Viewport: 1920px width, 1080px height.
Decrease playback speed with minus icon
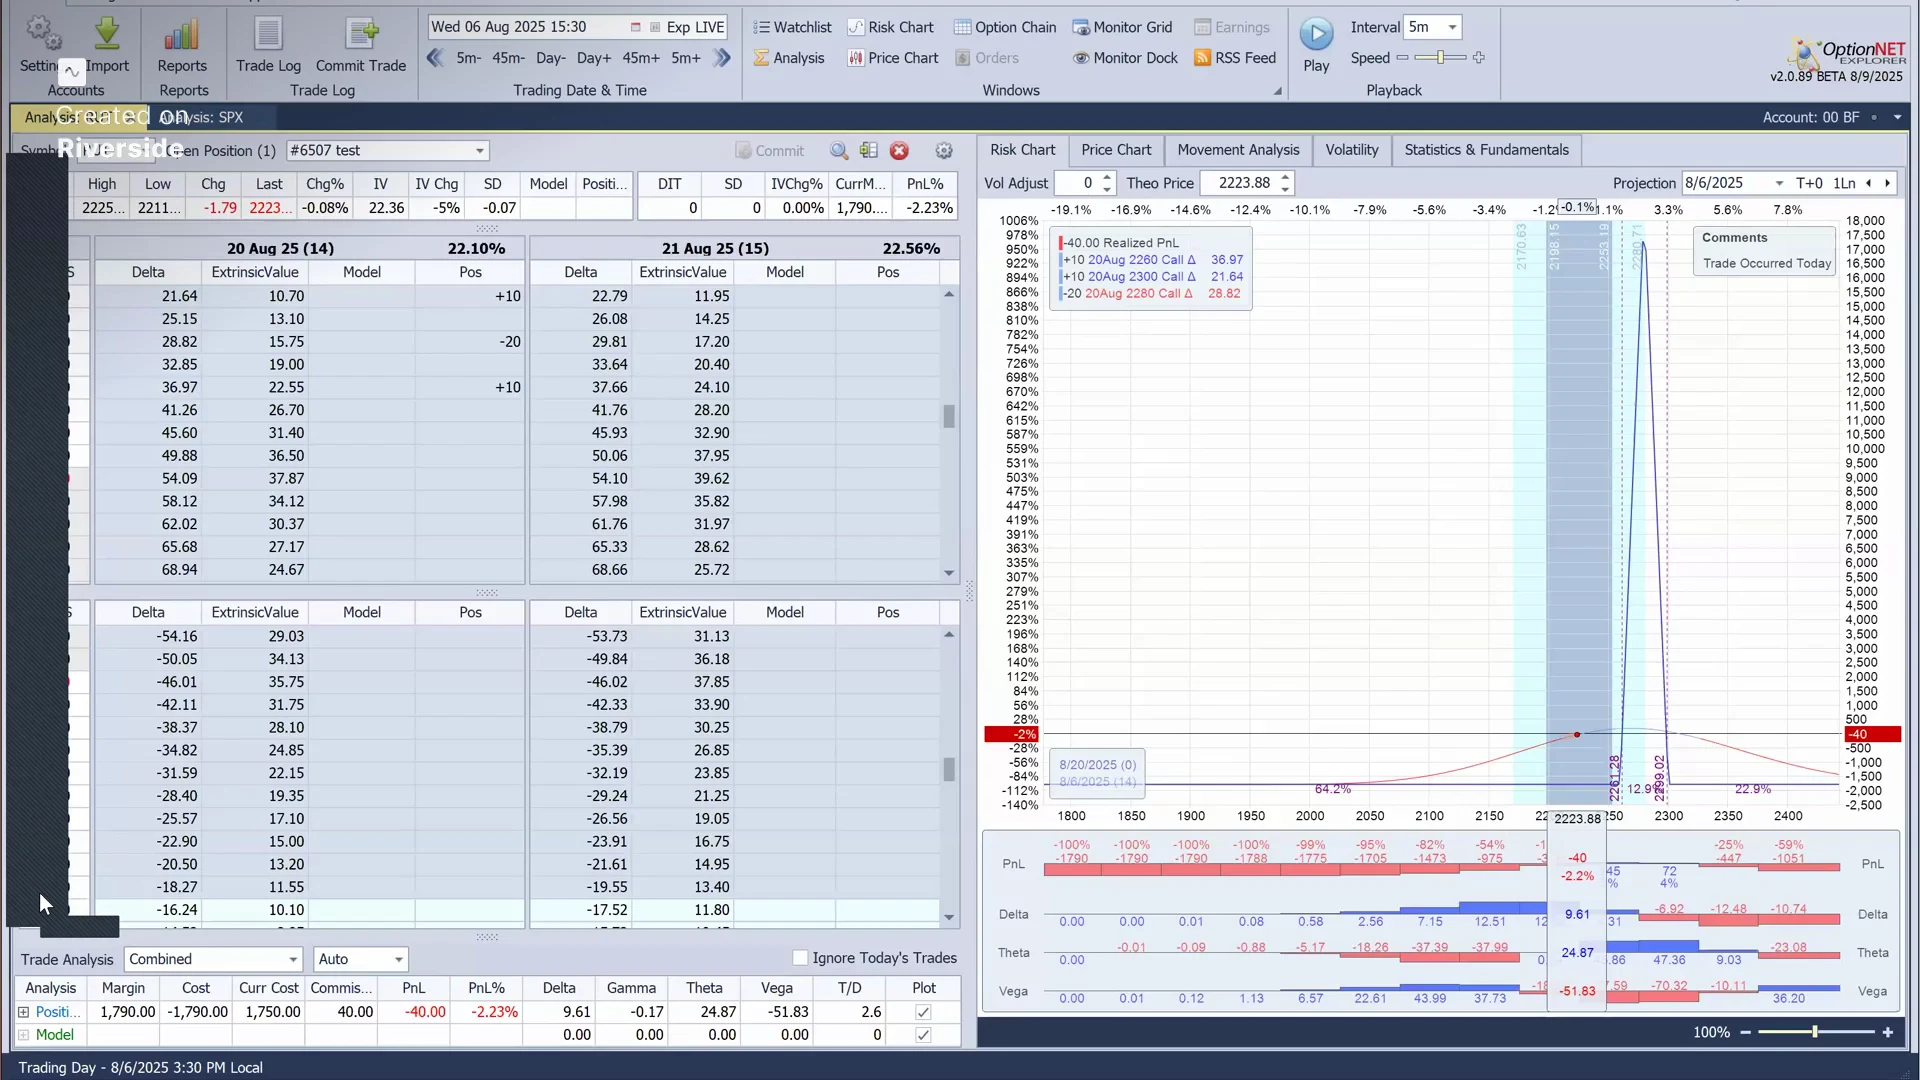pos(1402,58)
